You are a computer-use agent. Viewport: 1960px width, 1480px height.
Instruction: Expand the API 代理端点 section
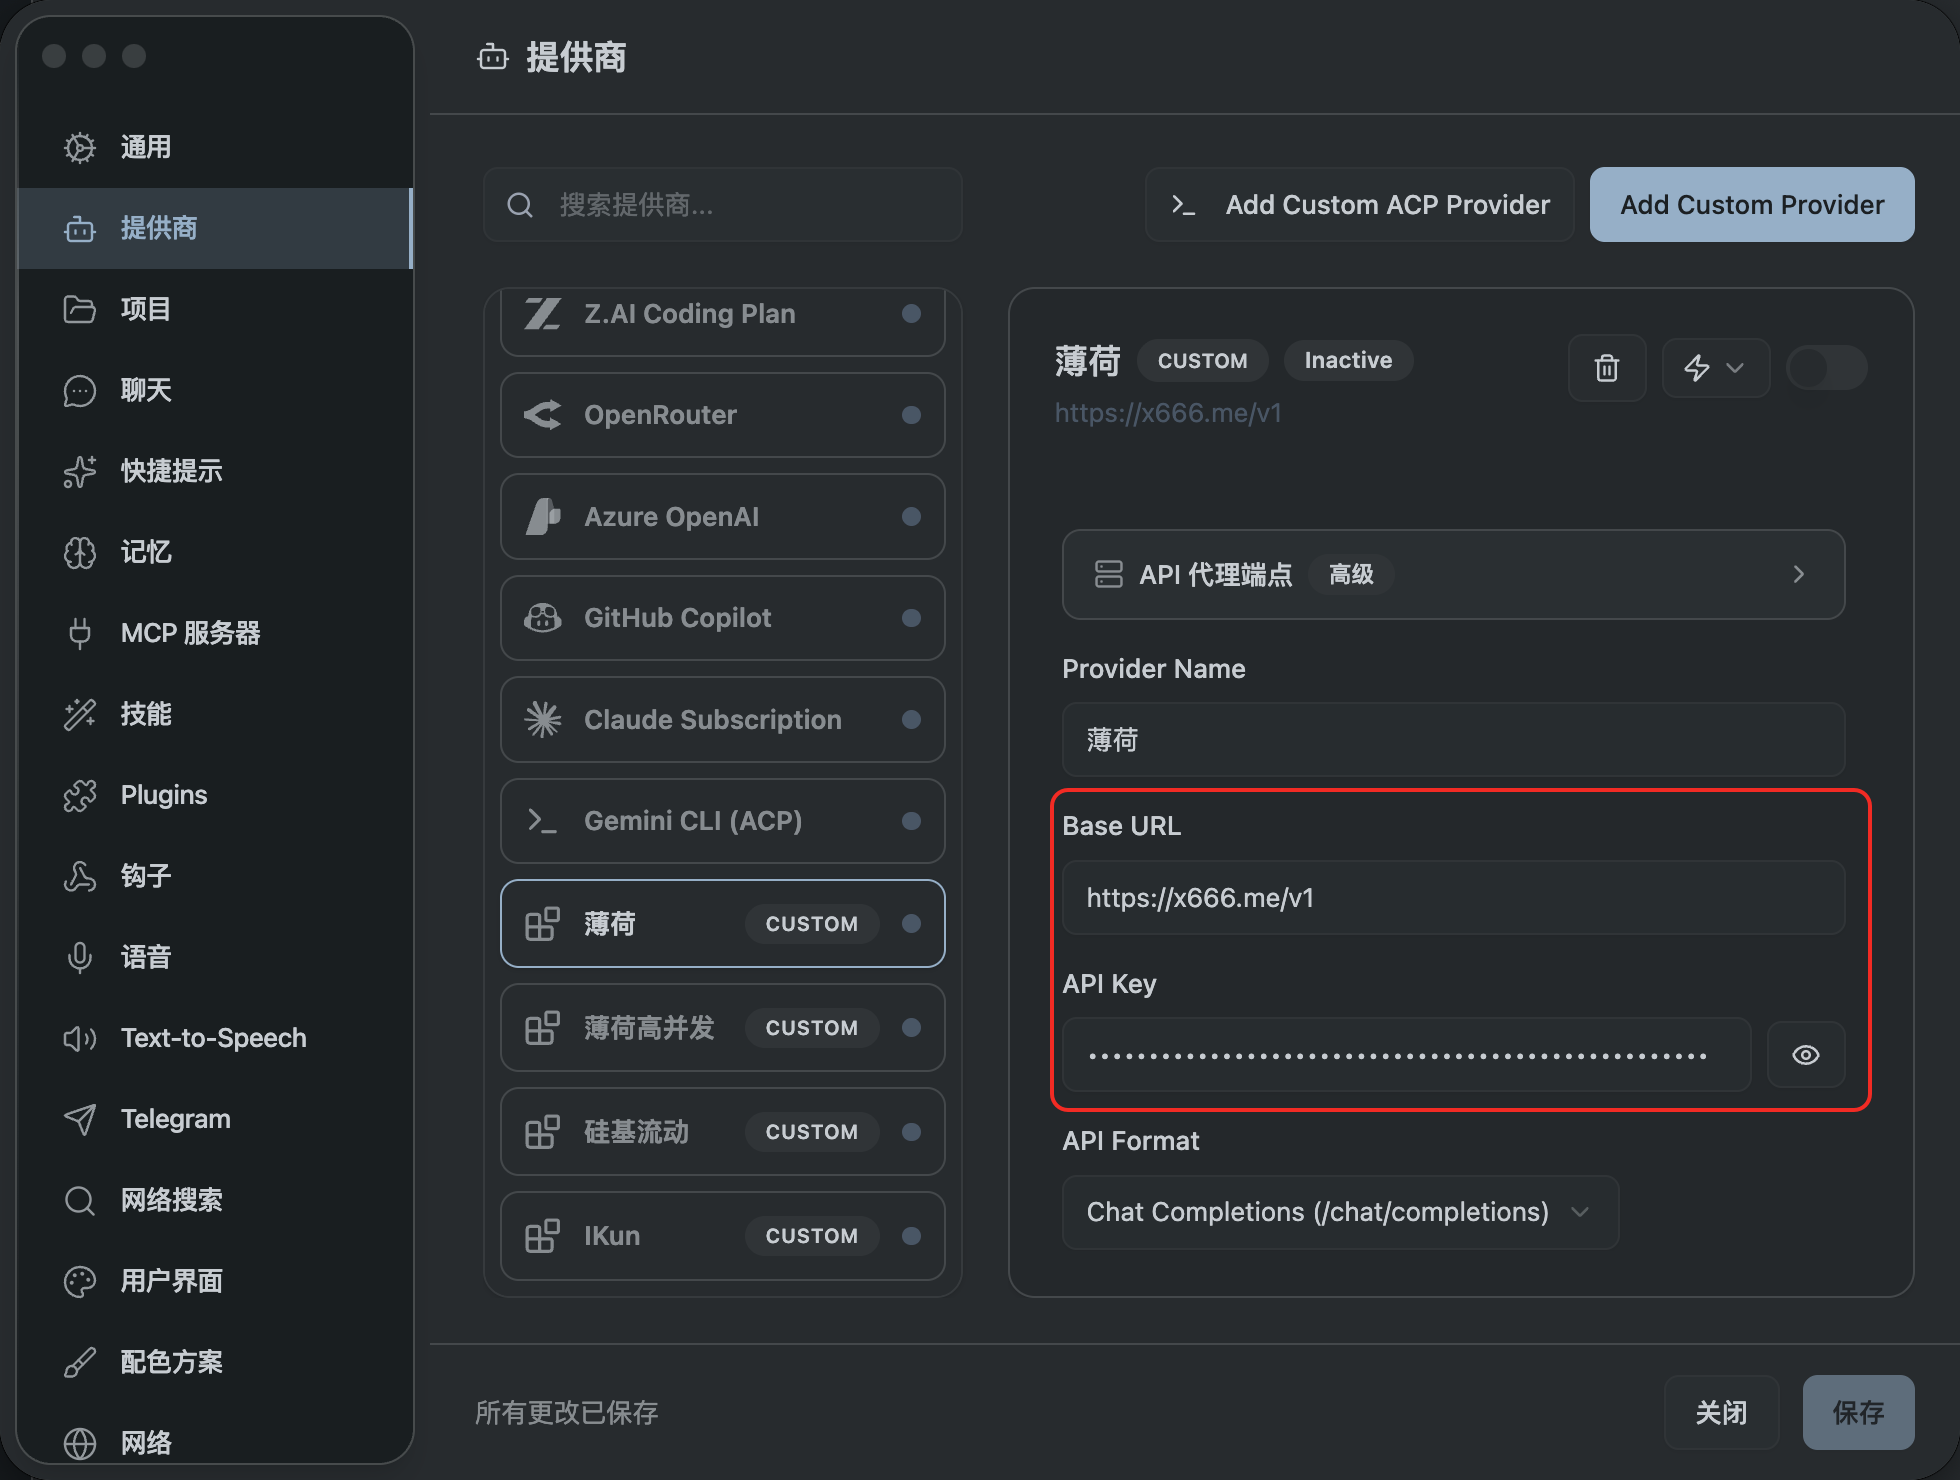point(1453,574)
